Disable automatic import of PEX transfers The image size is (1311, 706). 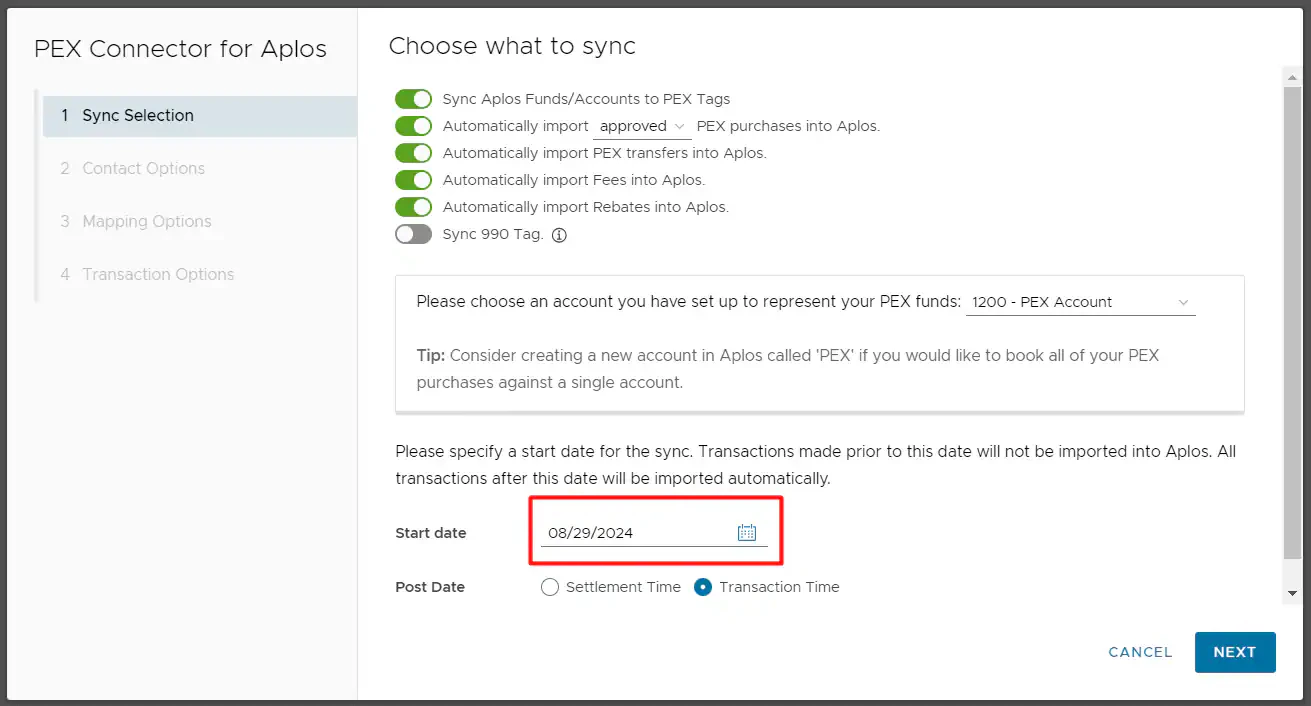(413, 153)
